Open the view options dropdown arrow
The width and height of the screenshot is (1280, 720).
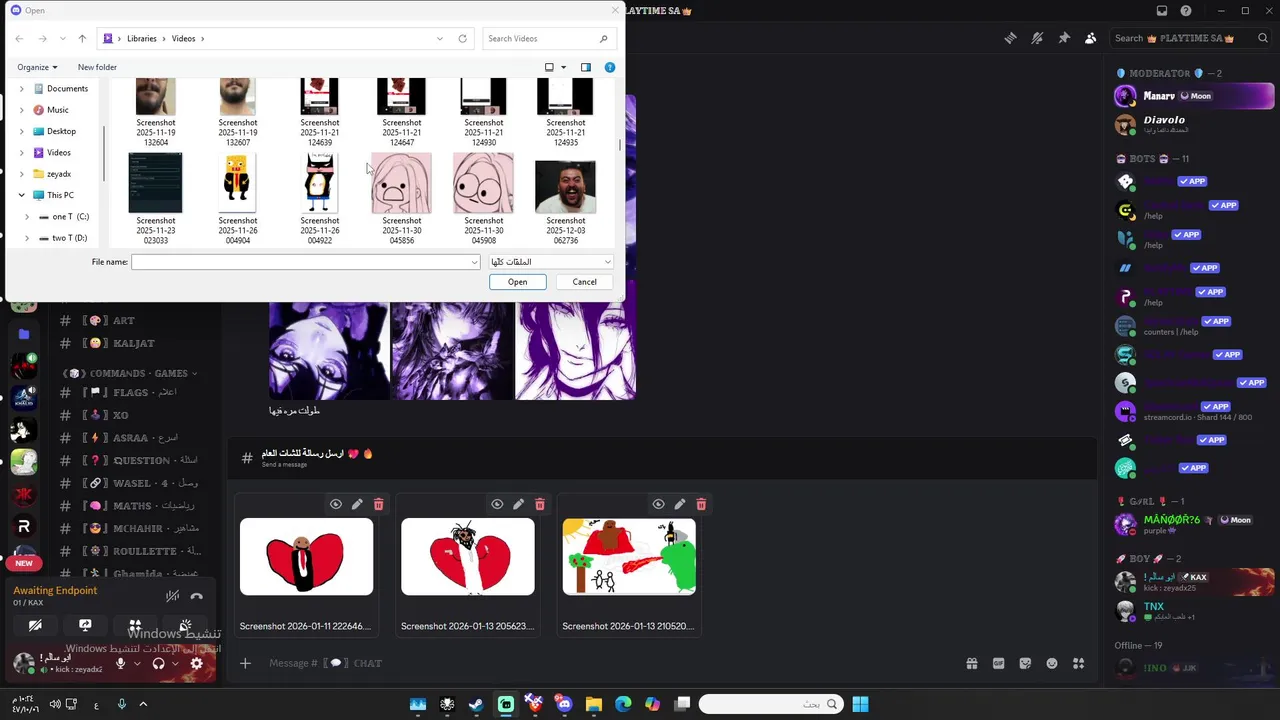click(x=563, y=67)
